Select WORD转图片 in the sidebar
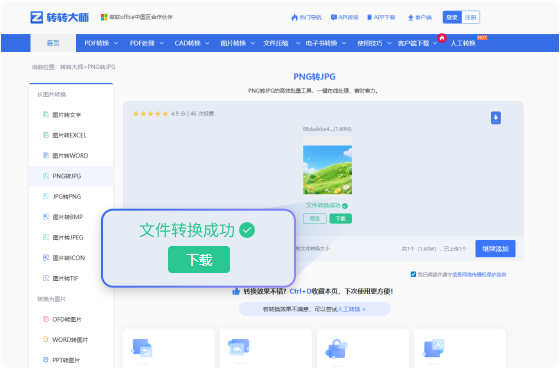Viewport: 560px width, 369px height. [71, 339]
